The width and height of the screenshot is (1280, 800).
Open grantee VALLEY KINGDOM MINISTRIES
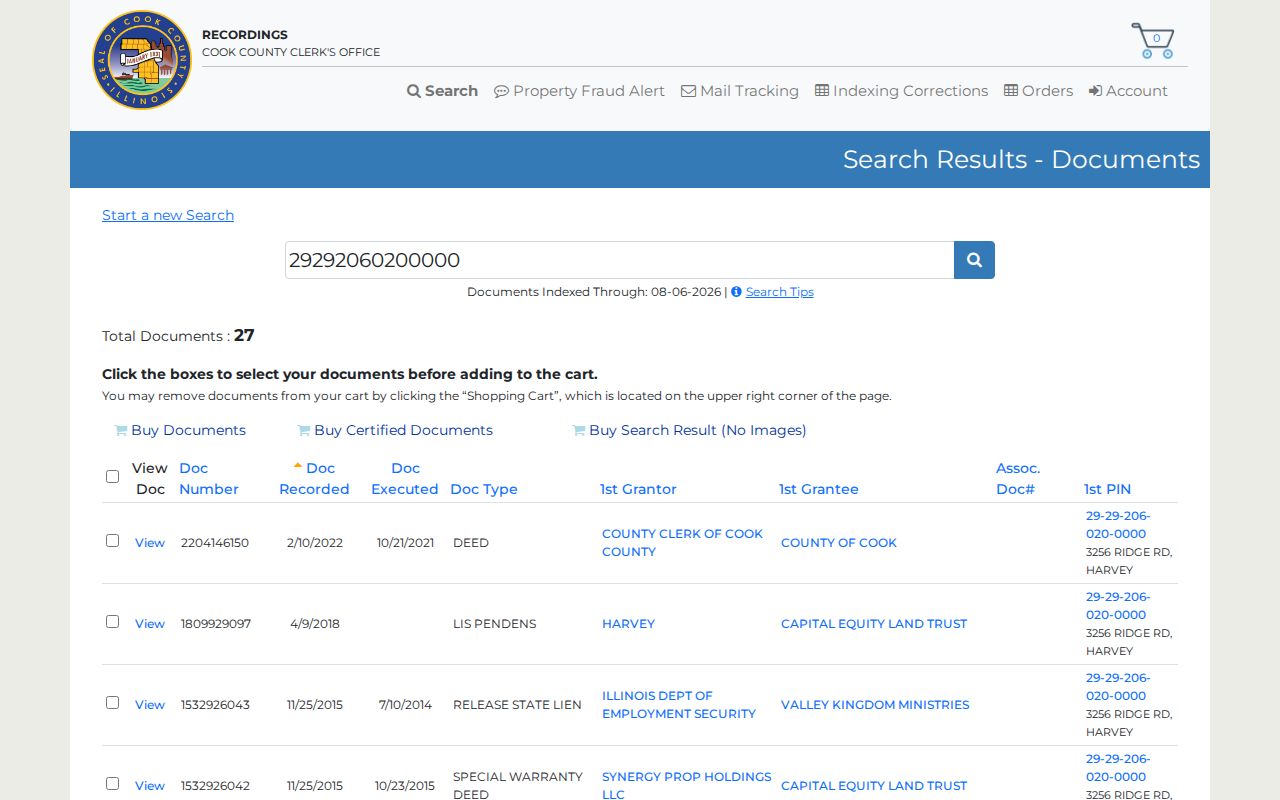(875, 705)
